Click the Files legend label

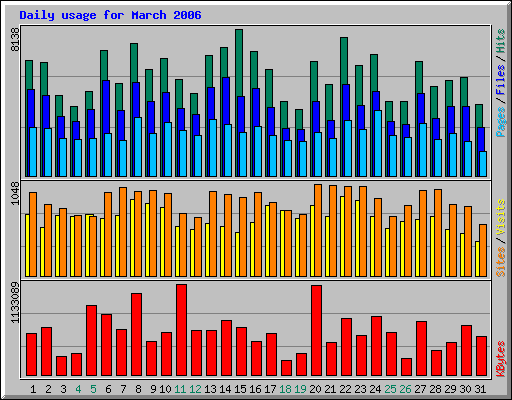(x=501, y=79)
